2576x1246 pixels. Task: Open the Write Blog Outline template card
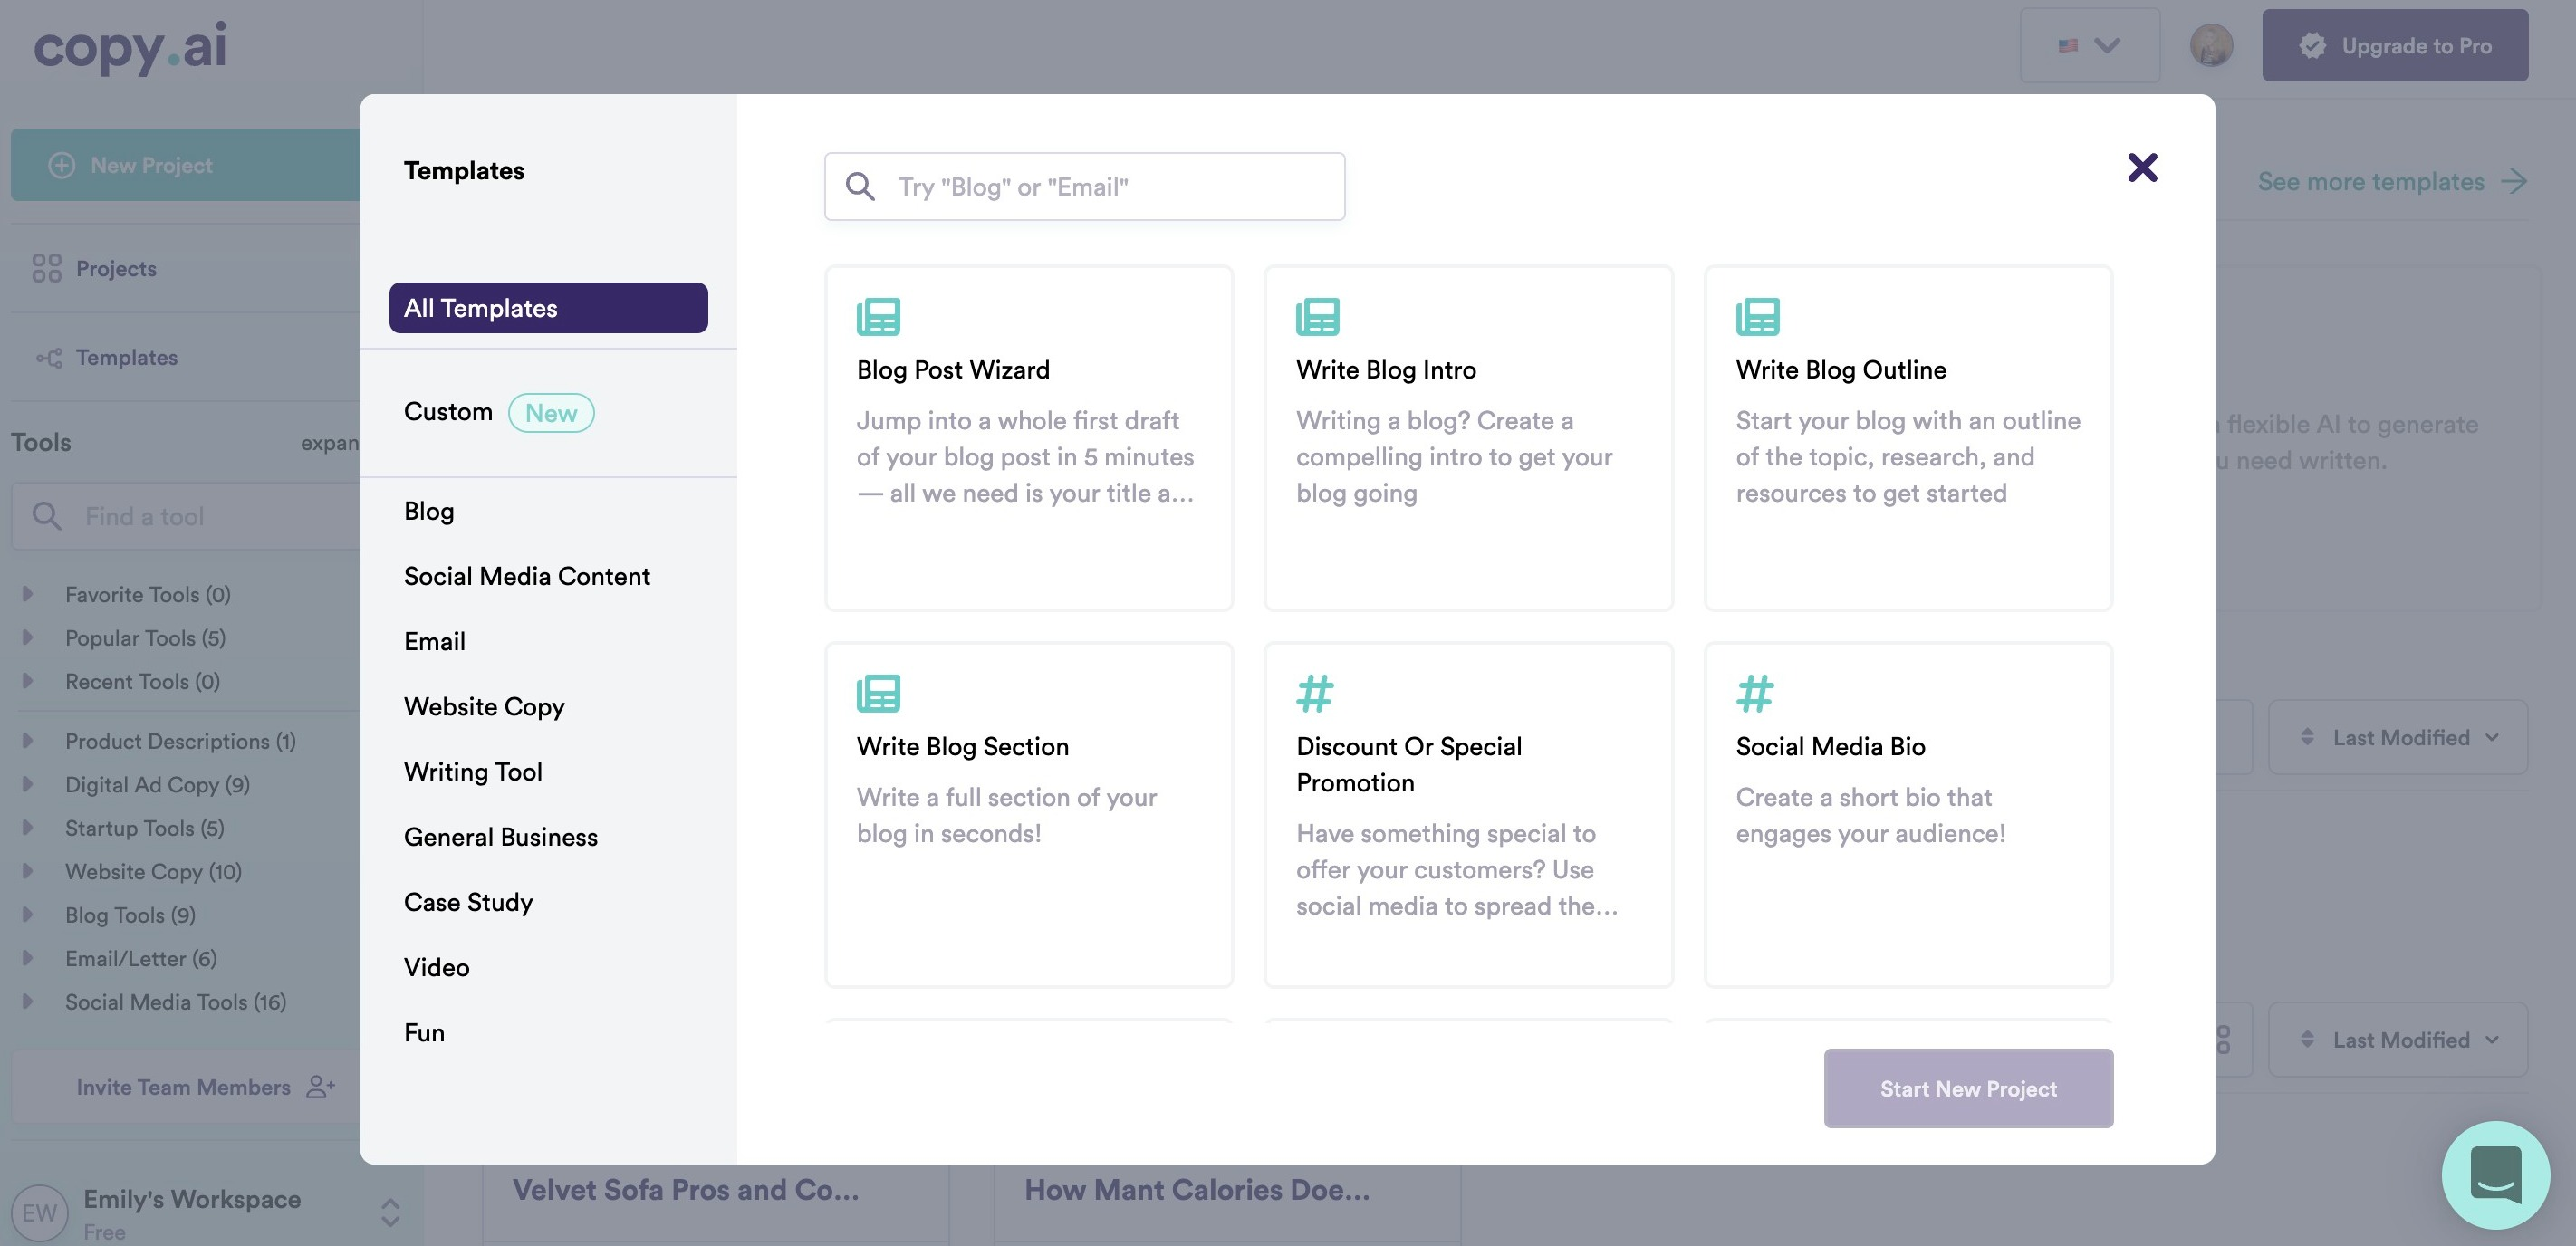(1908, 438)
